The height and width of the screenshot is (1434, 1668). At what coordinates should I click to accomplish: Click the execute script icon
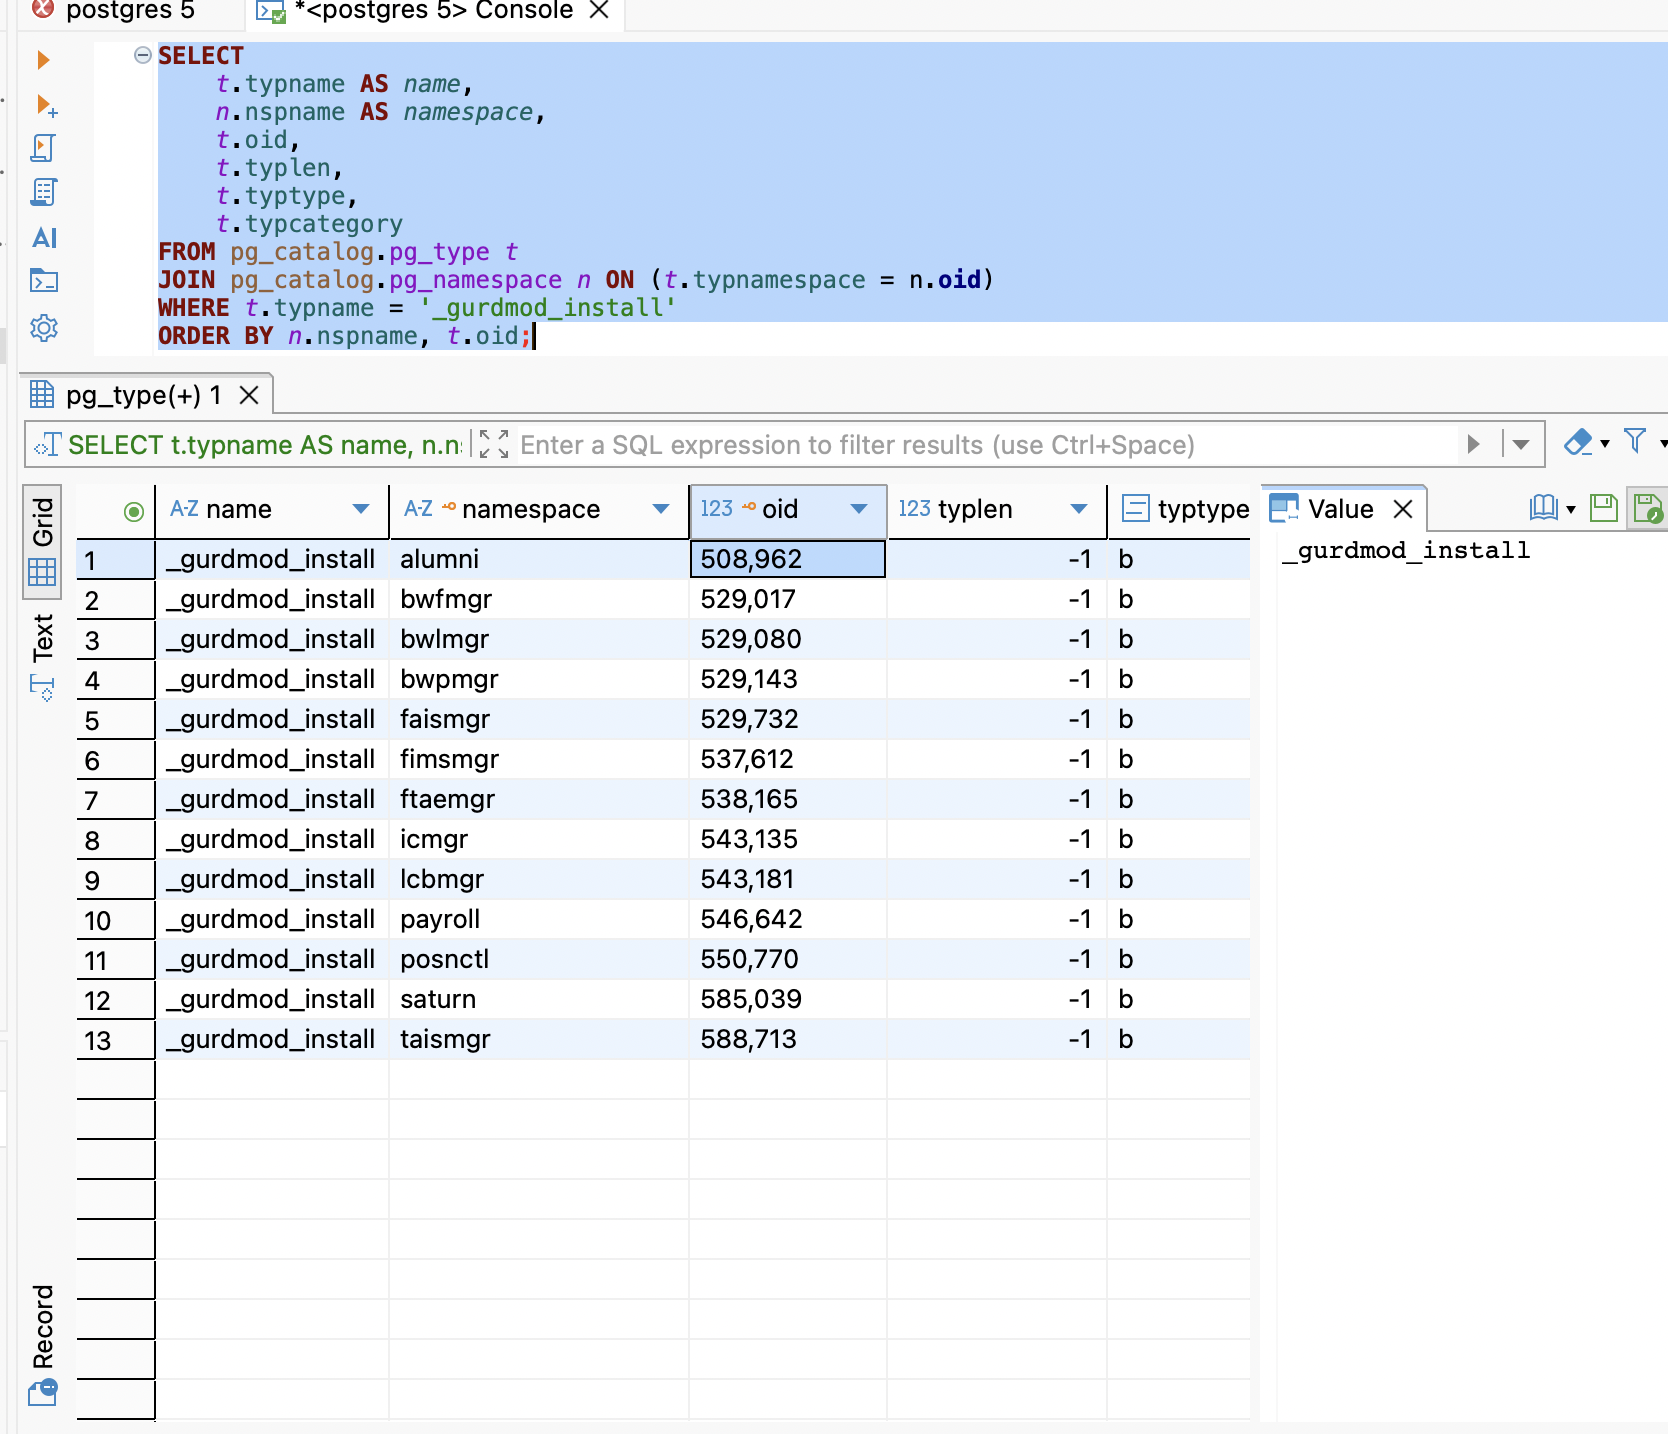click(x=43, y=148)
